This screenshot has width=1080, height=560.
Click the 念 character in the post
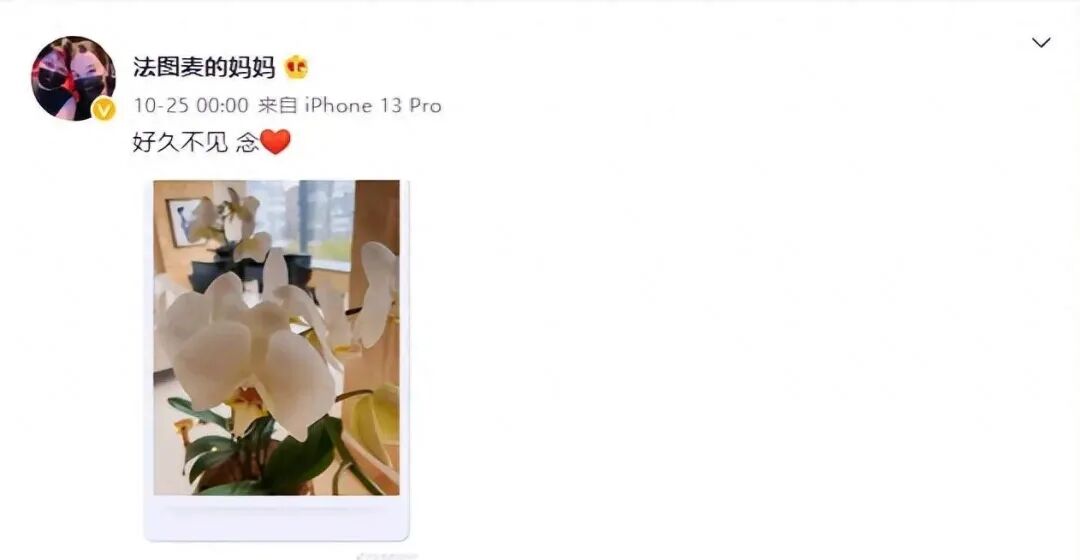click(x=247, y=142)
